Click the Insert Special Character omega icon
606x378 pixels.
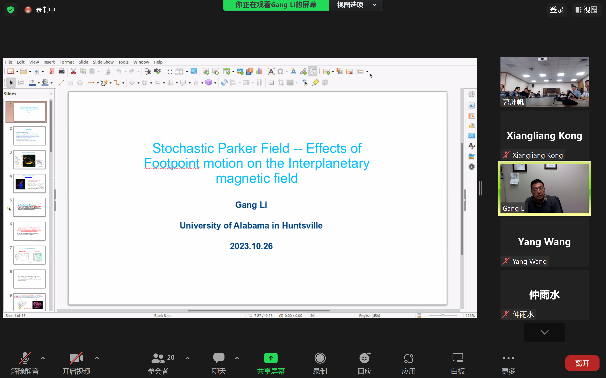281,72
